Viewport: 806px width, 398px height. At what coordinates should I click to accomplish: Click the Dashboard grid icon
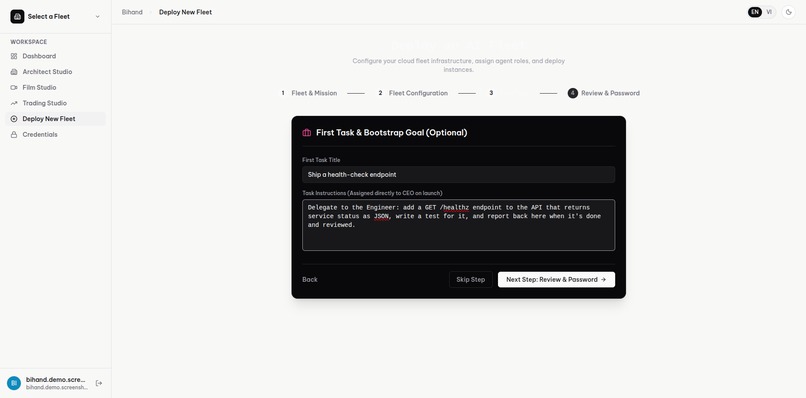pyautogui.click(x=14, y=56)
